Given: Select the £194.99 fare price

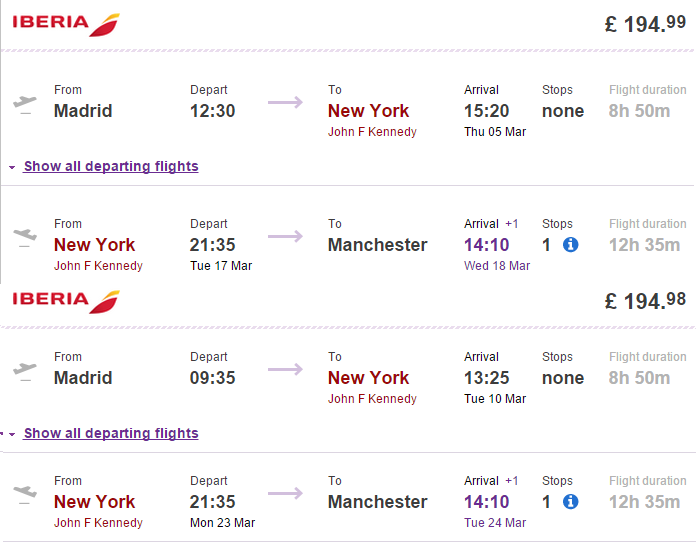Looking at the screenshot, I should pyautogui.click(x=645, y=24).
